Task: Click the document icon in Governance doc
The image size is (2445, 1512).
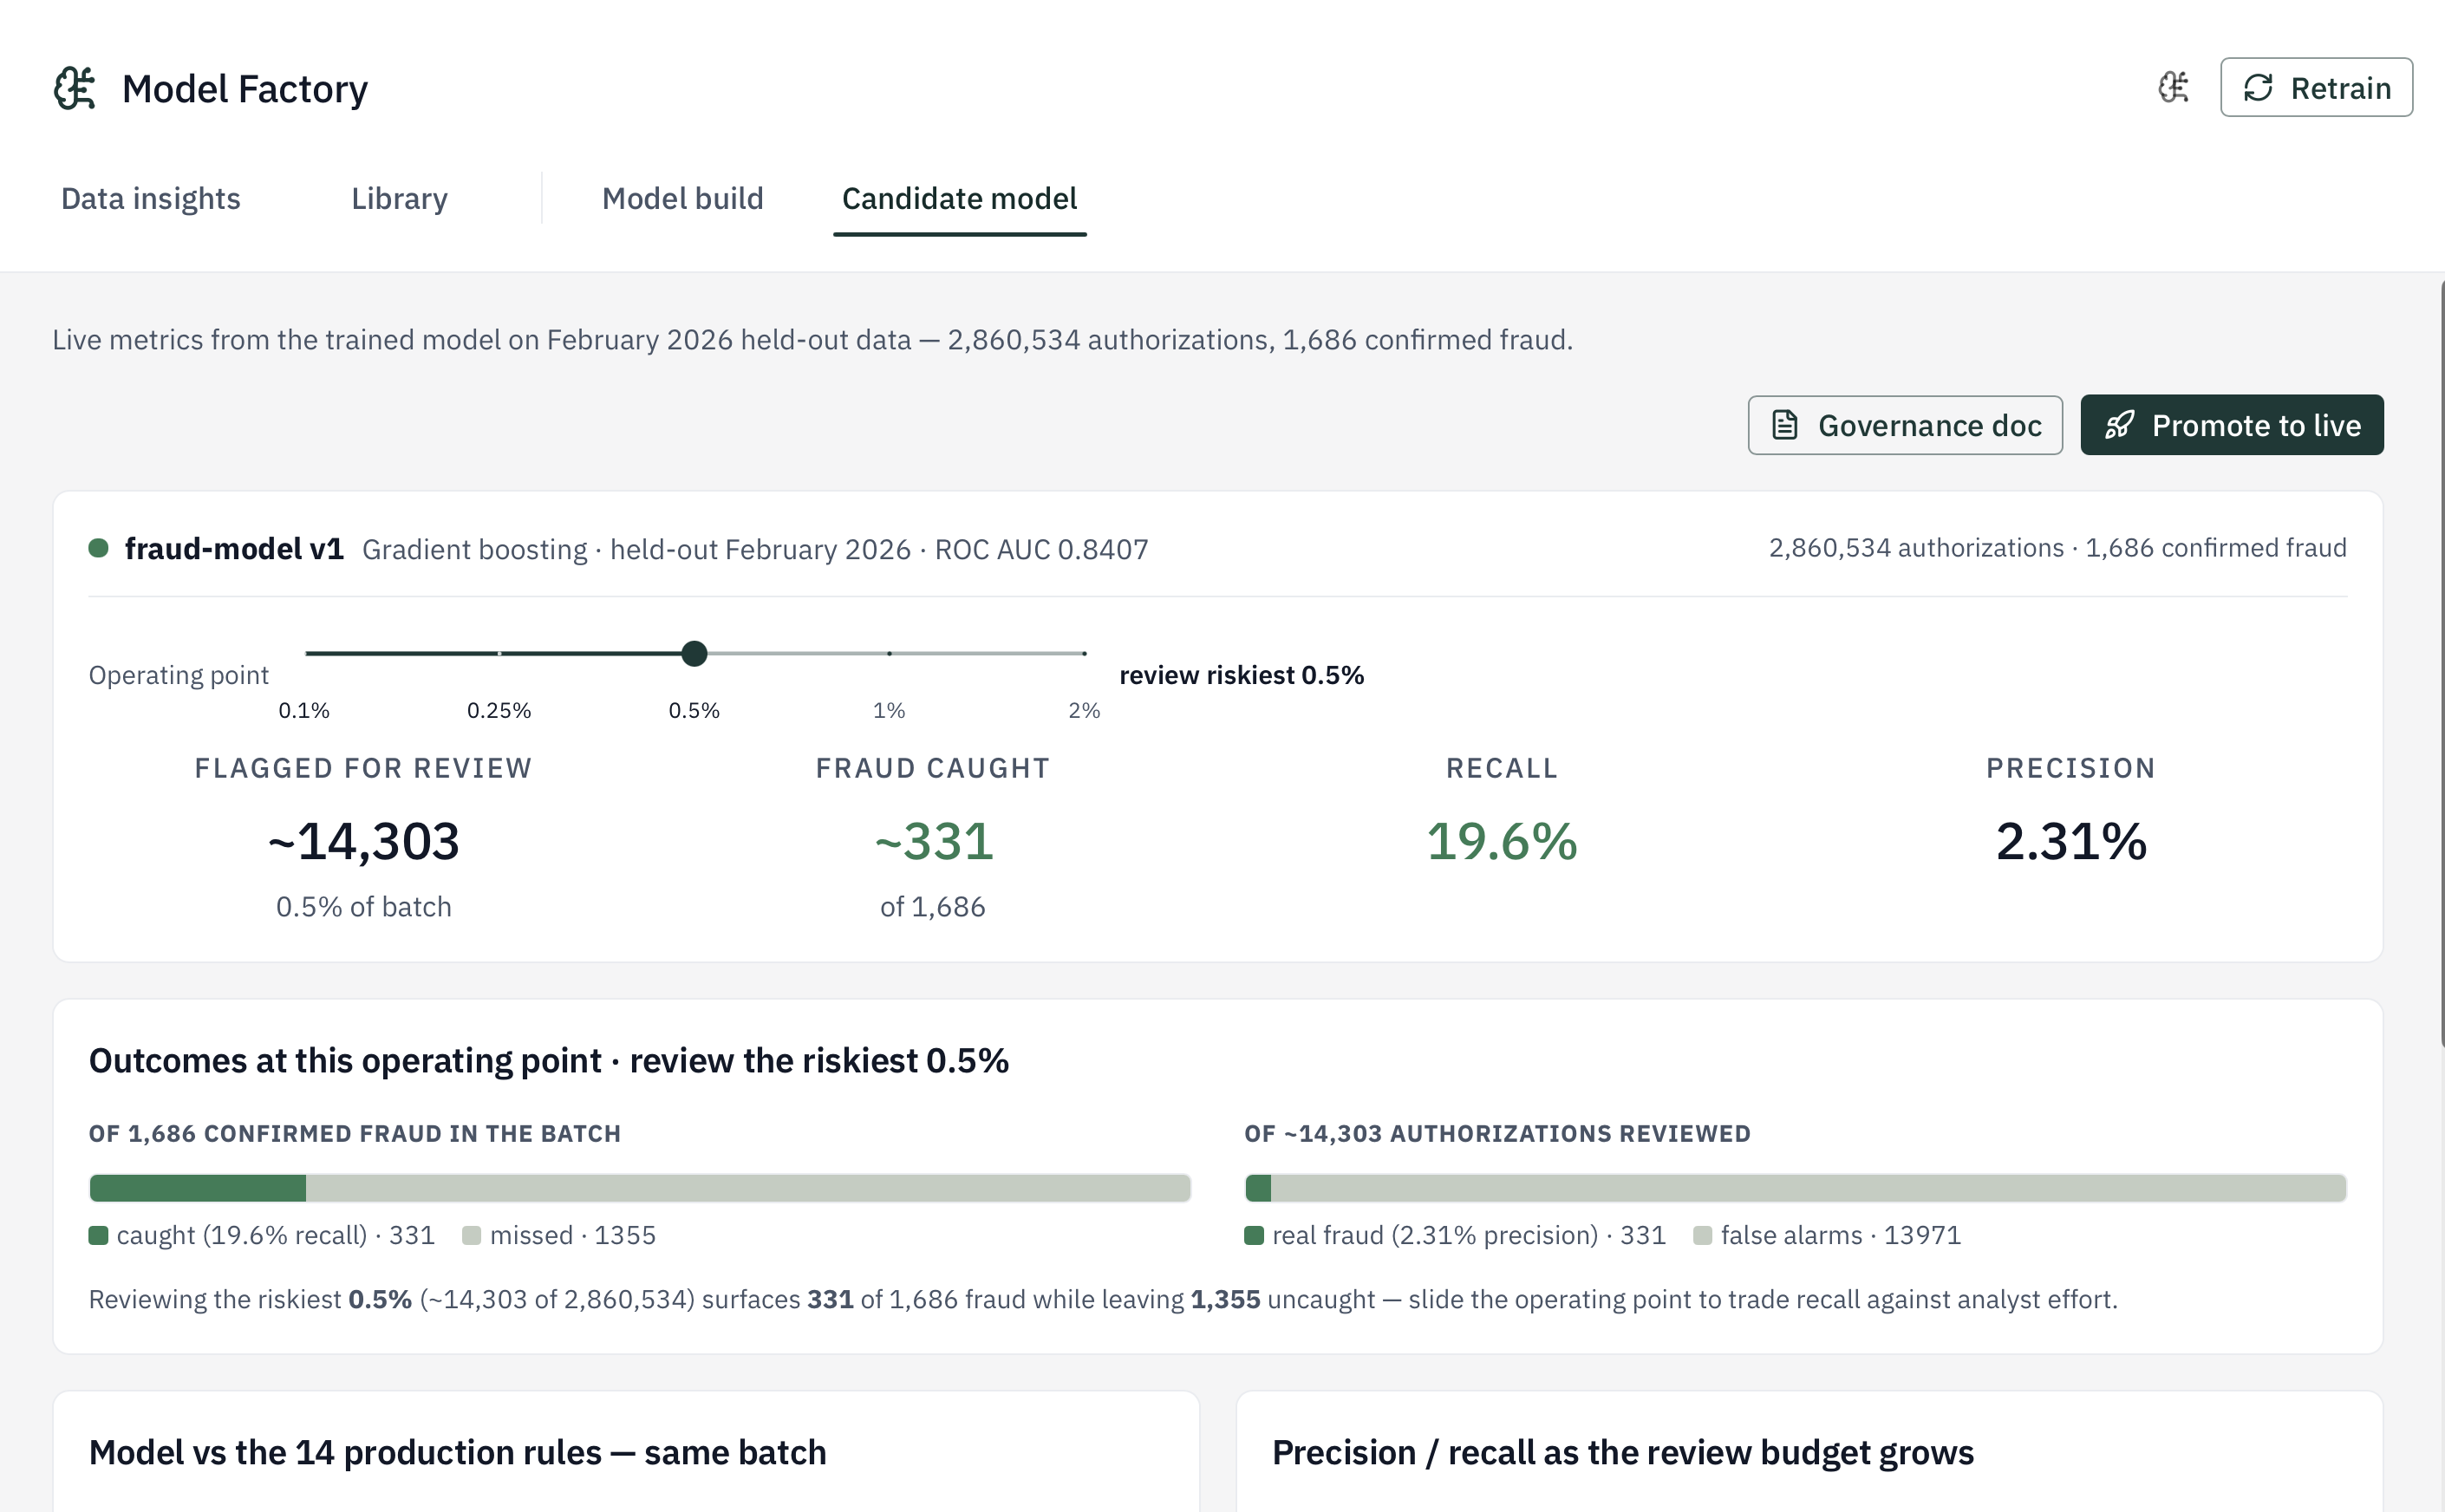Action: coord(1785,425)
